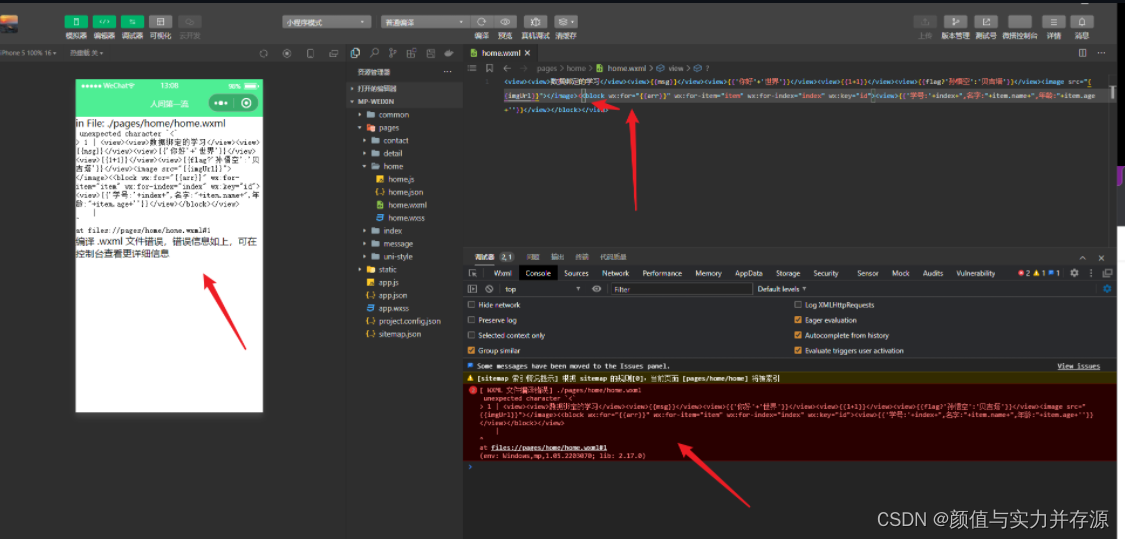Viewport: 1125px width, 539px height.
Task: Open the mini program mode (小程序模式) dropdown
Action: [326, 22]
